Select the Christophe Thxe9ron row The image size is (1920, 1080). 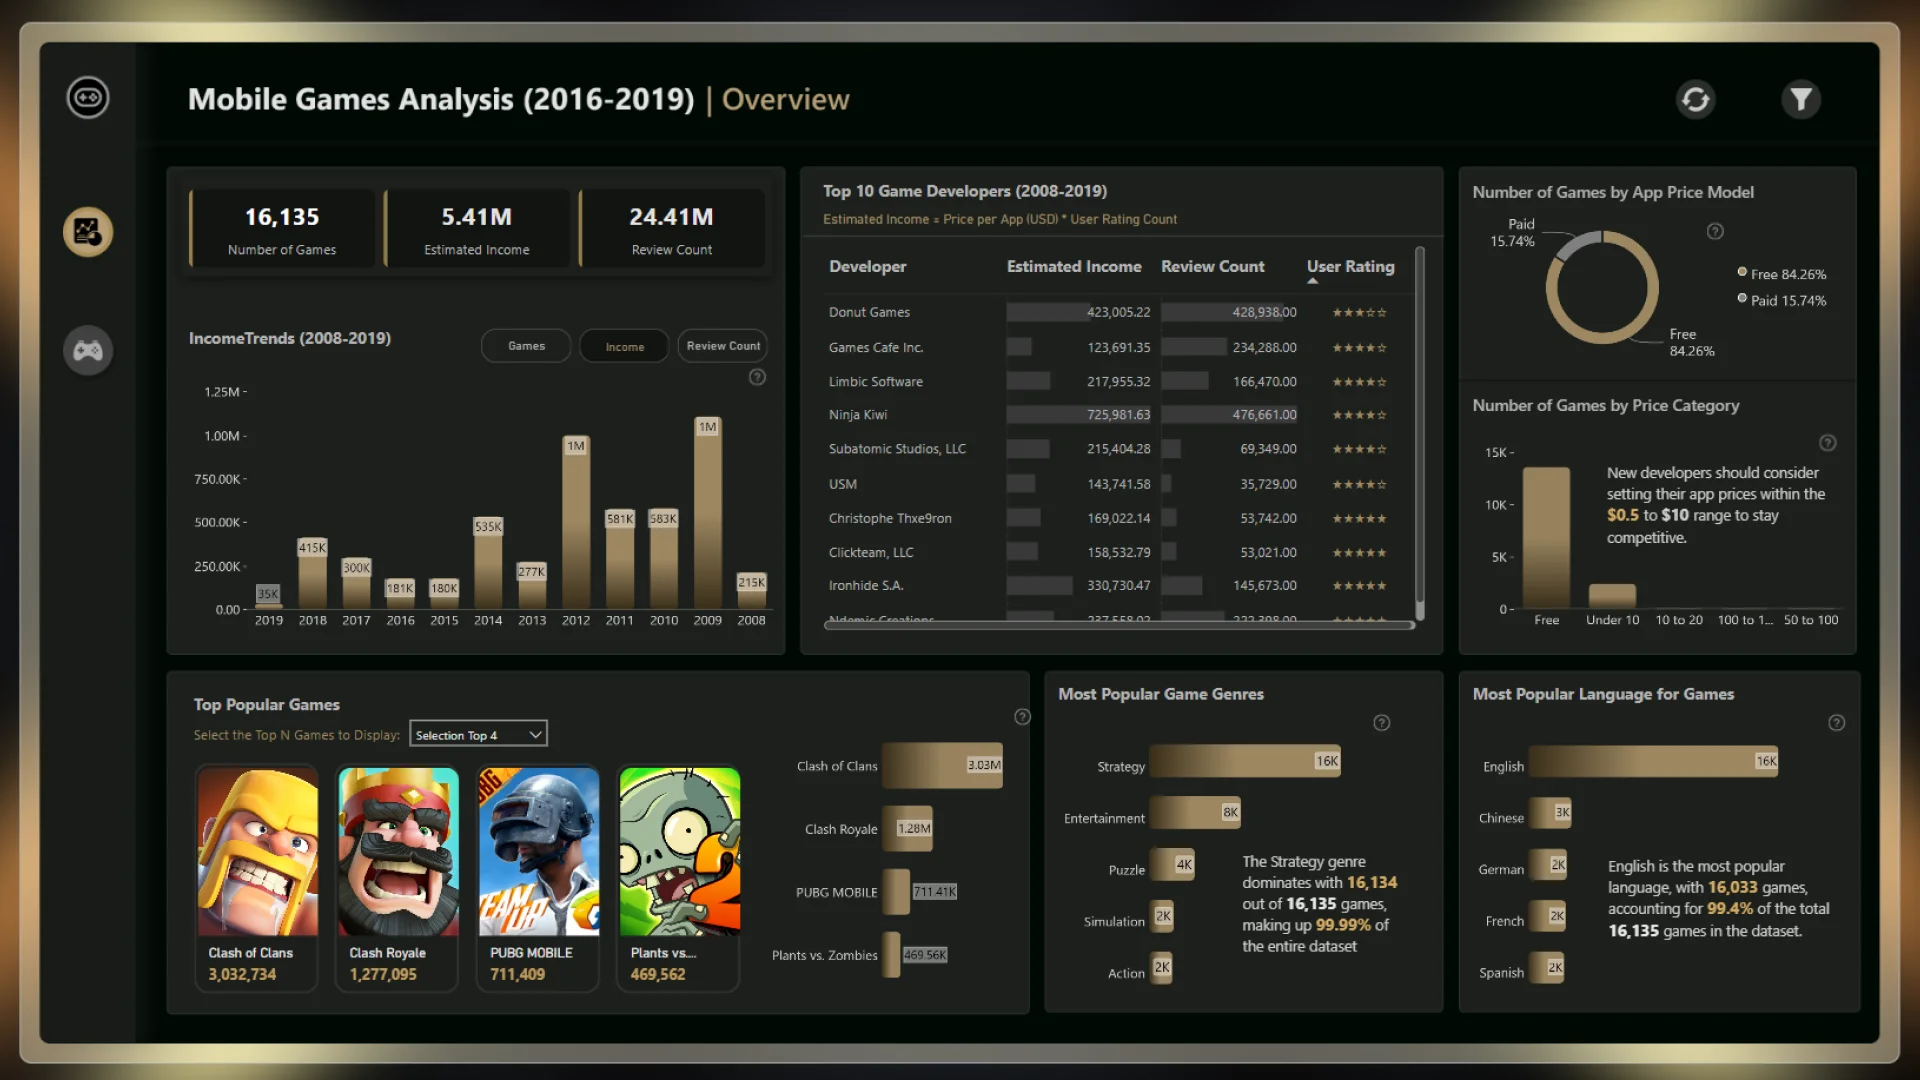[x=1118, y=519]
